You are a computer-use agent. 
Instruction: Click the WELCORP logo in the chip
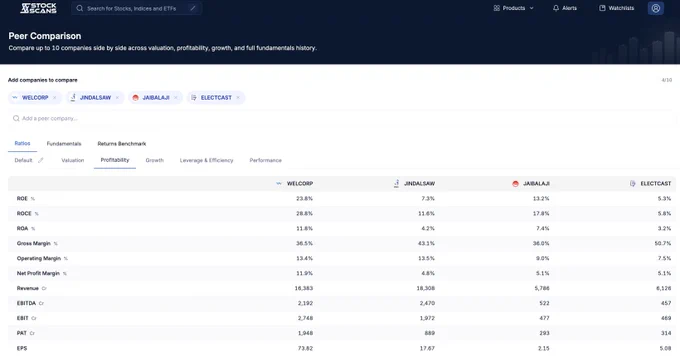(15, 98)
